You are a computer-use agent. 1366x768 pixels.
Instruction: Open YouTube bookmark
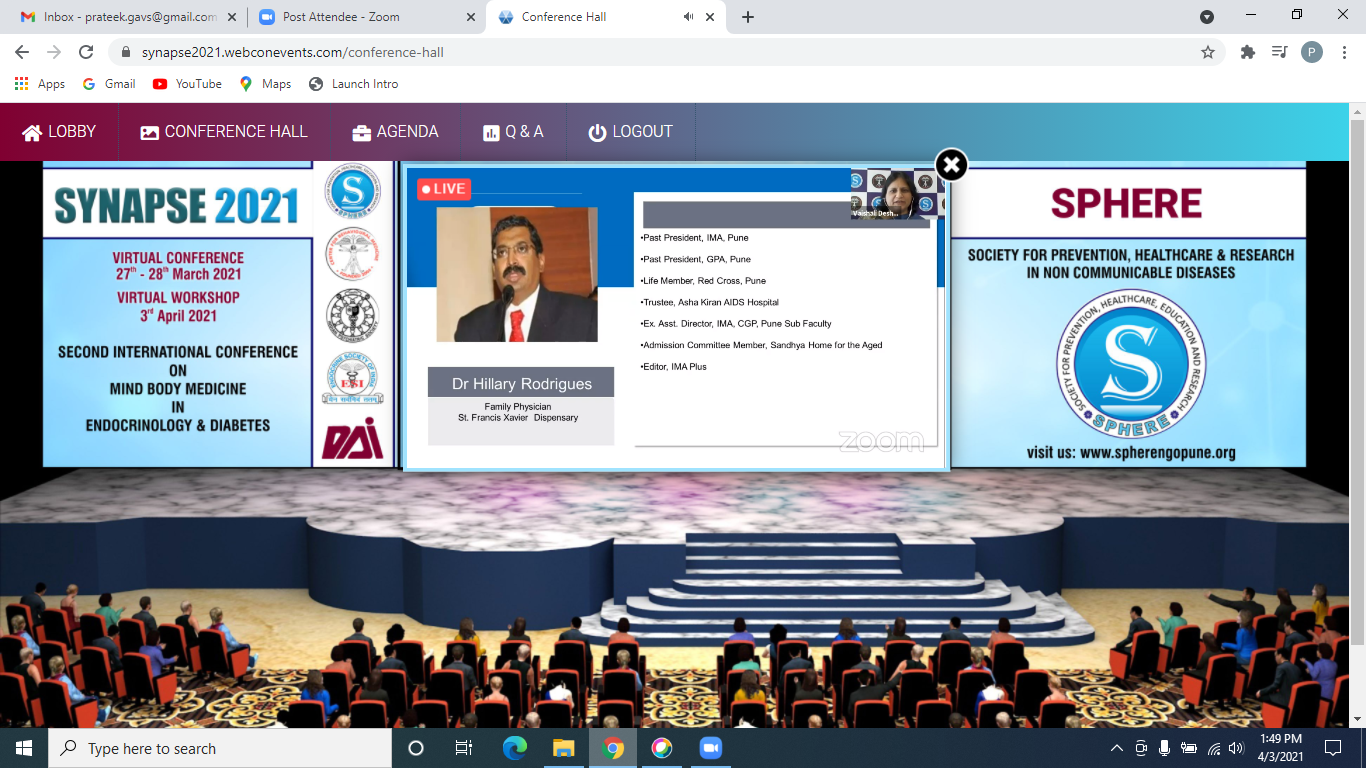187,84
